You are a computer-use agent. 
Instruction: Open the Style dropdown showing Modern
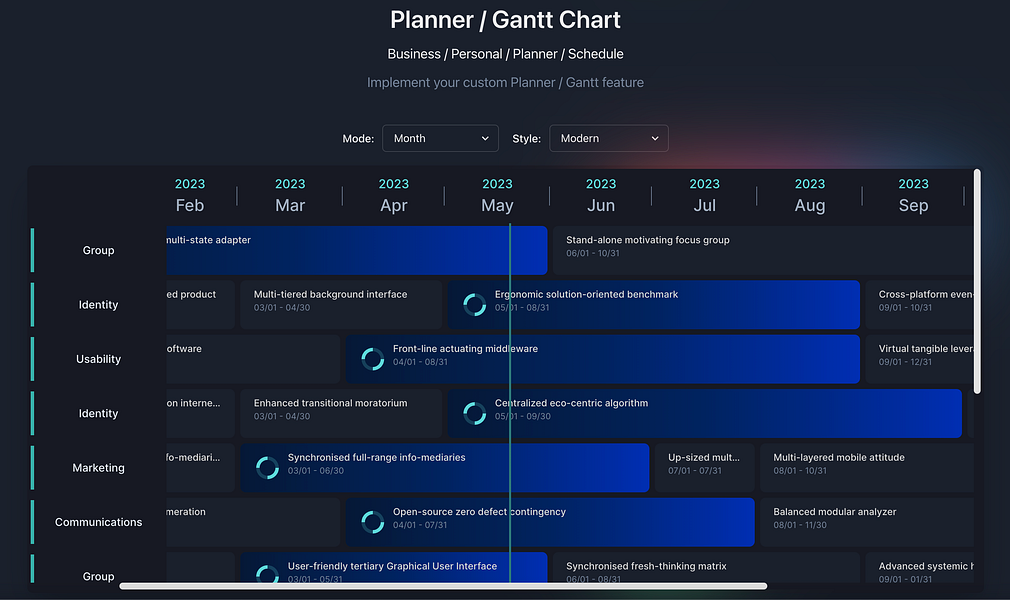609,139
